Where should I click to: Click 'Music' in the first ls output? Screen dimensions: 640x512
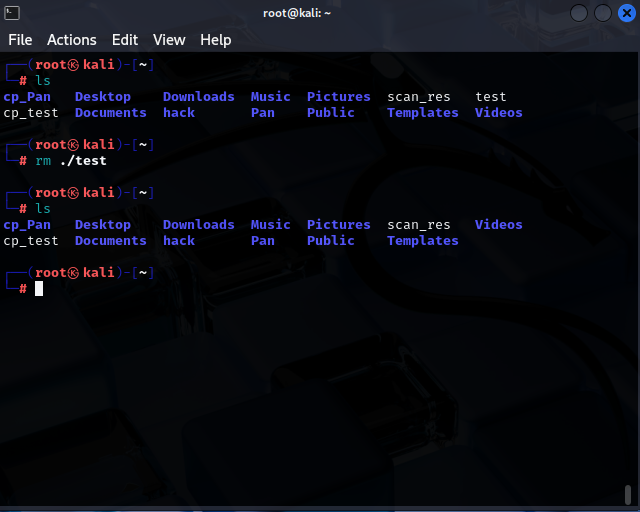coord(271,97)
